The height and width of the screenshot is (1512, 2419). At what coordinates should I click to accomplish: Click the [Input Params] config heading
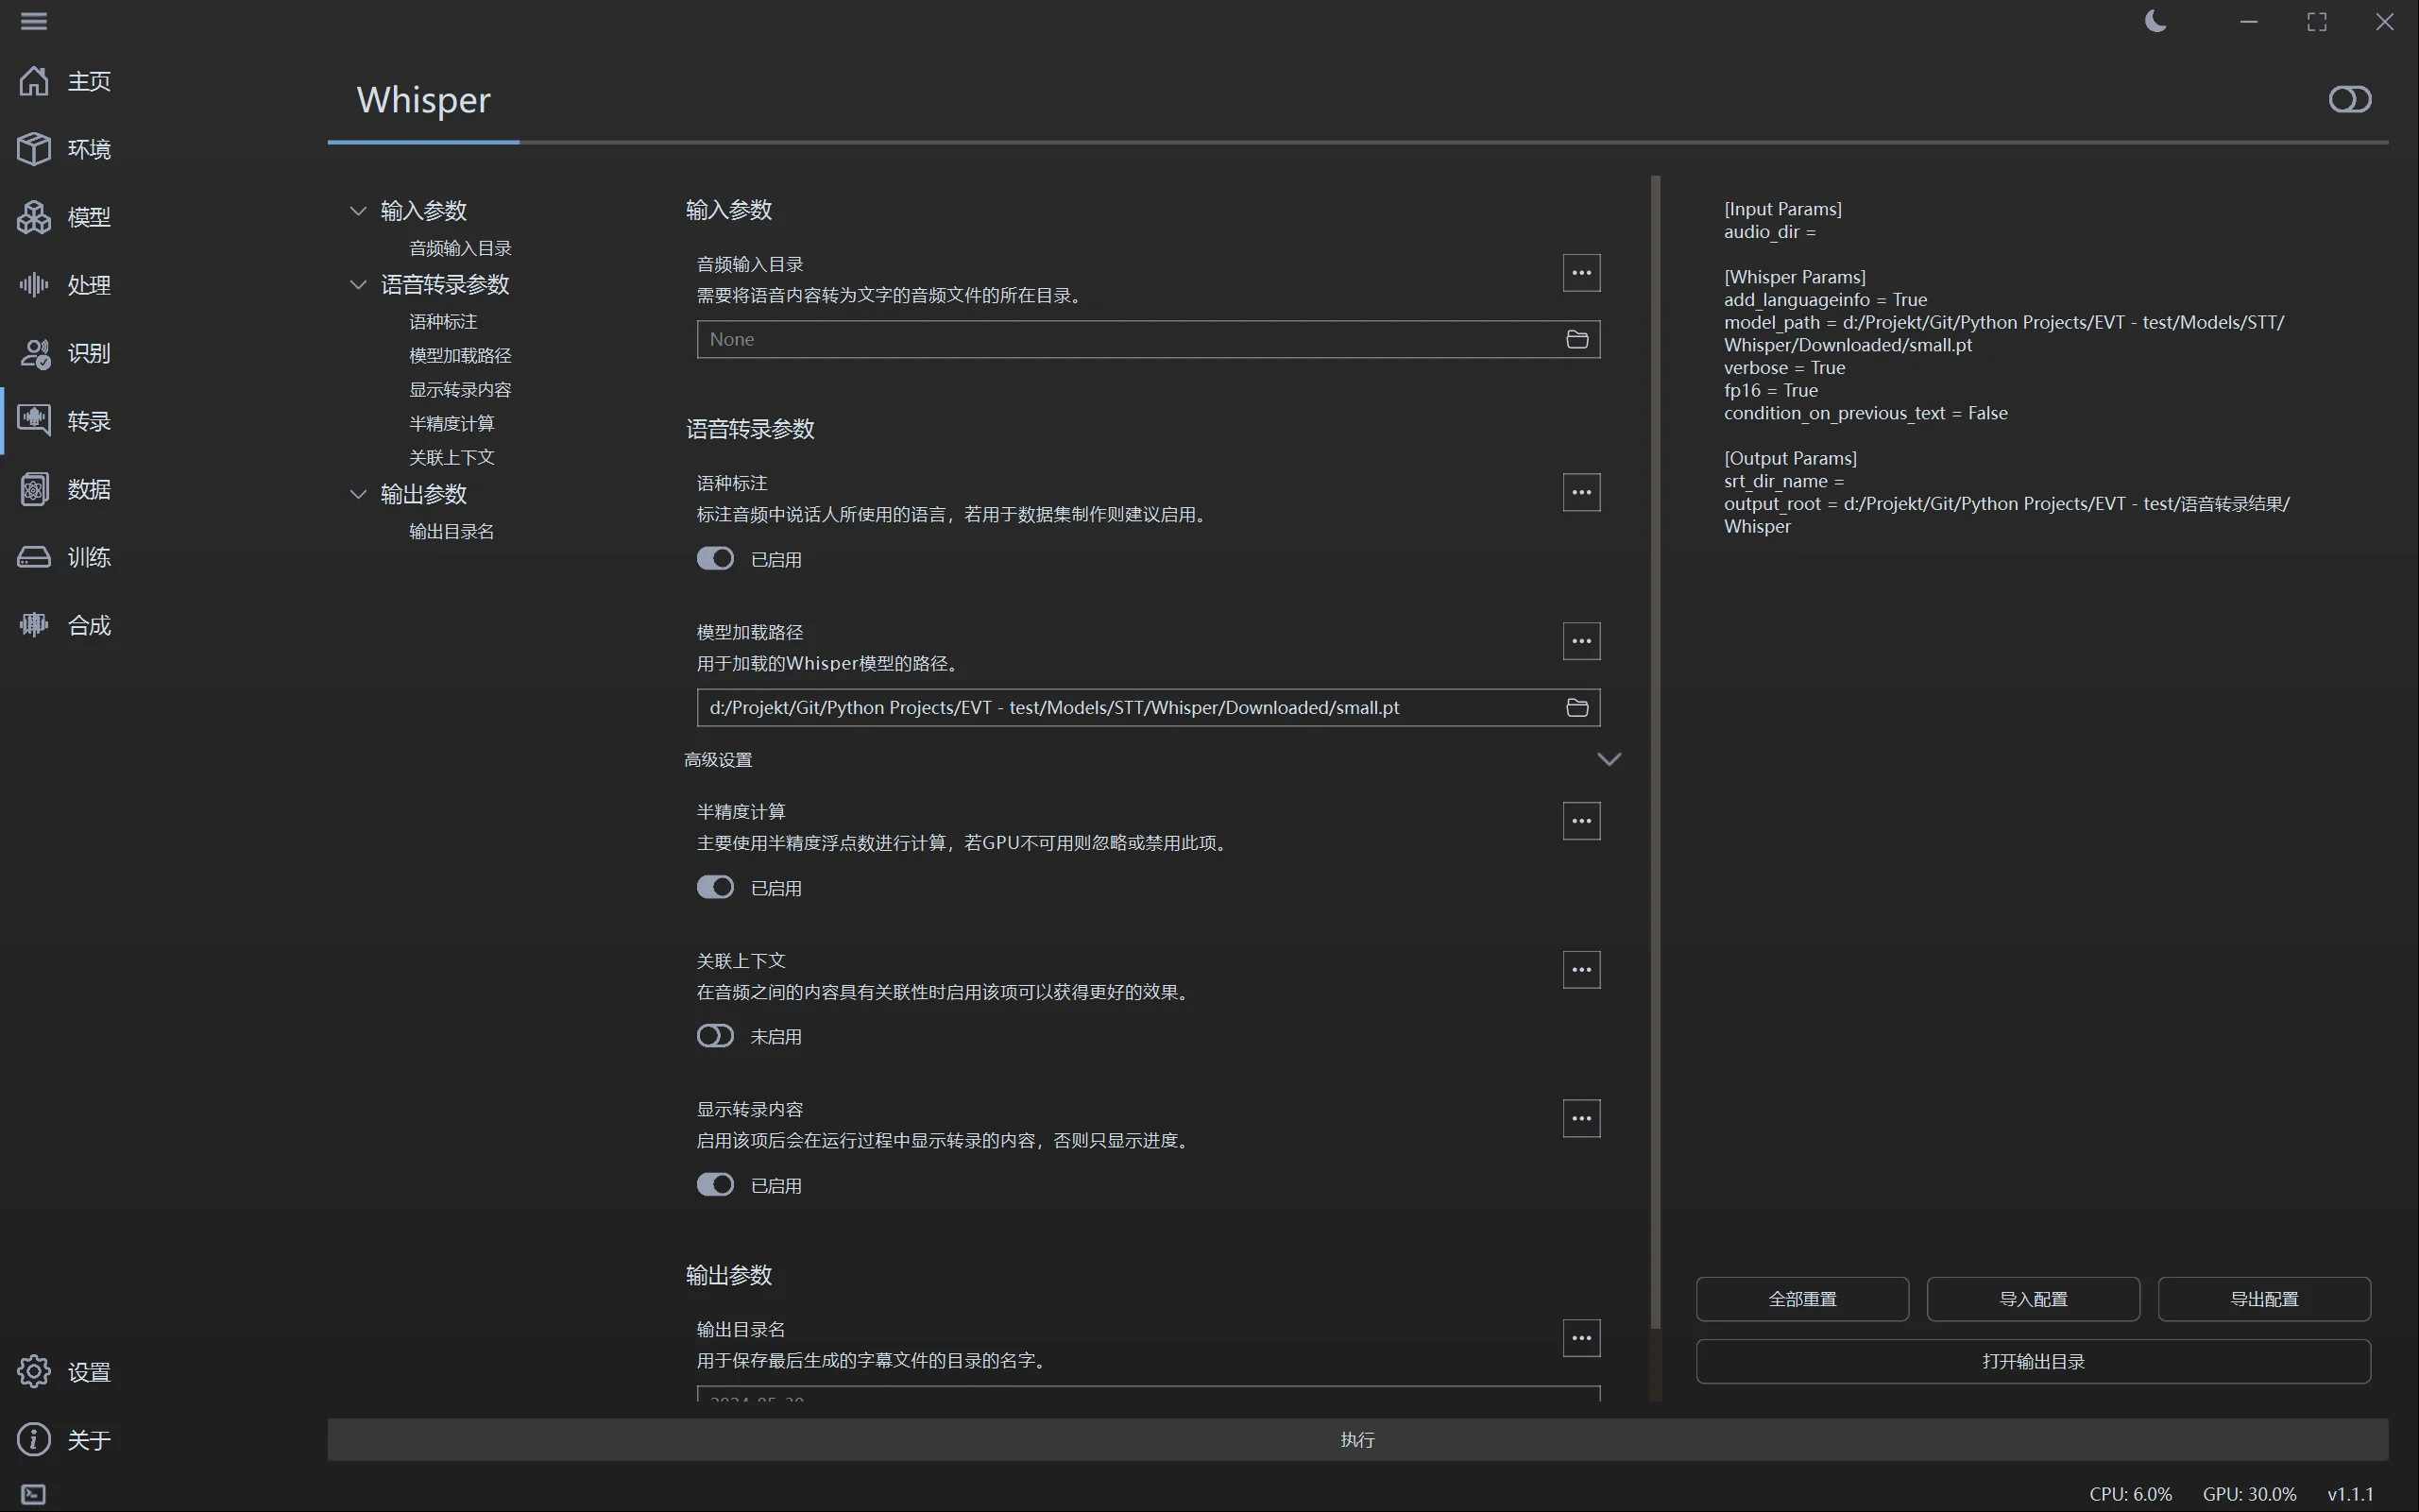[1783, 209]
